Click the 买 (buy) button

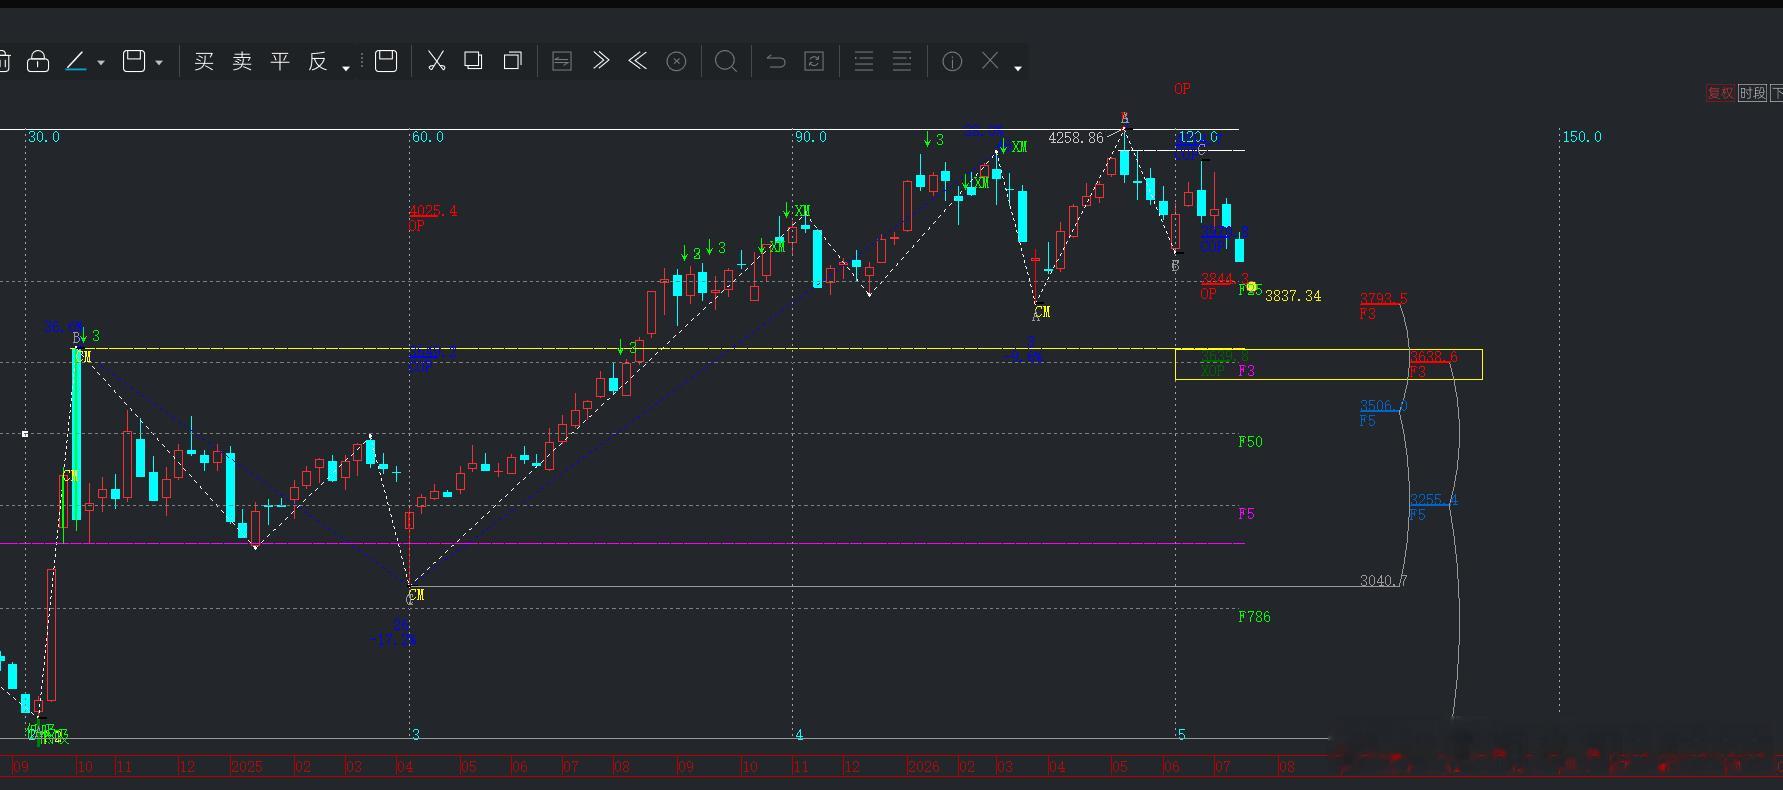[x=204, y=62]
